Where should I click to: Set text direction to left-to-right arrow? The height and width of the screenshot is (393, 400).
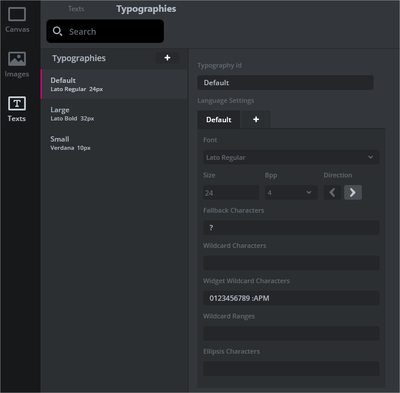point(353,192)
